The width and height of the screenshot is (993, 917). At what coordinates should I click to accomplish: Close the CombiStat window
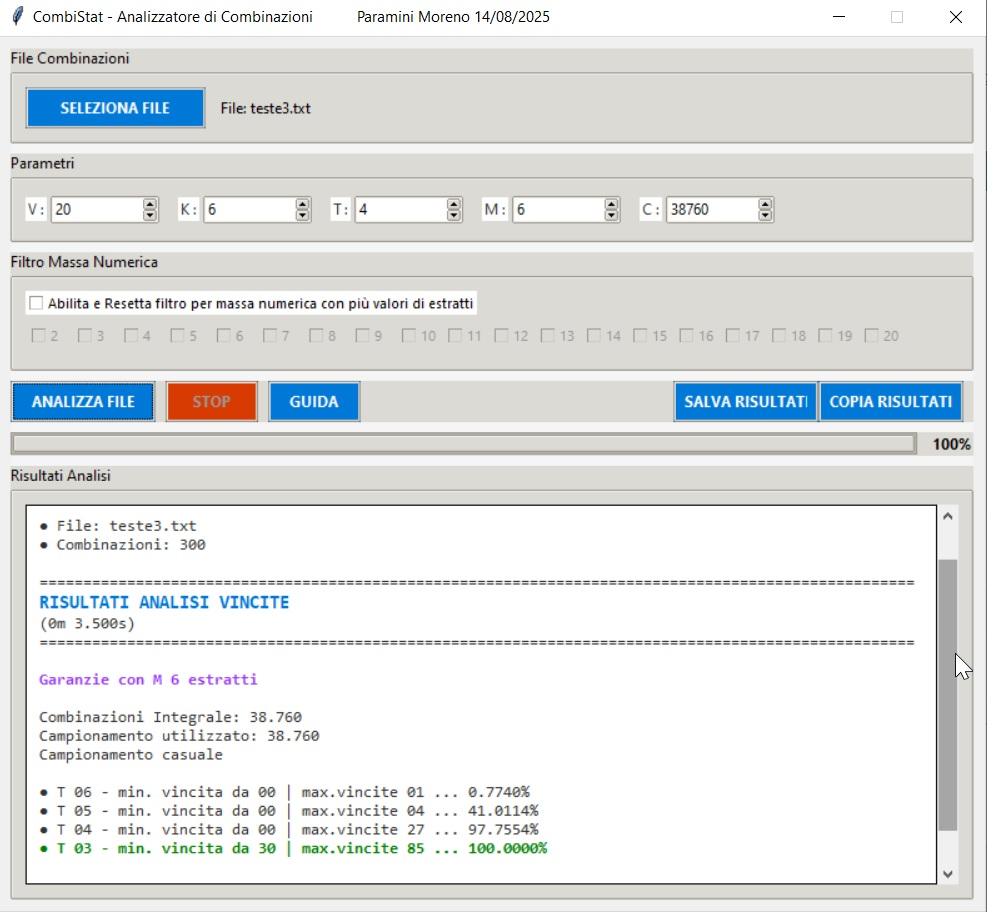(956, 17)
